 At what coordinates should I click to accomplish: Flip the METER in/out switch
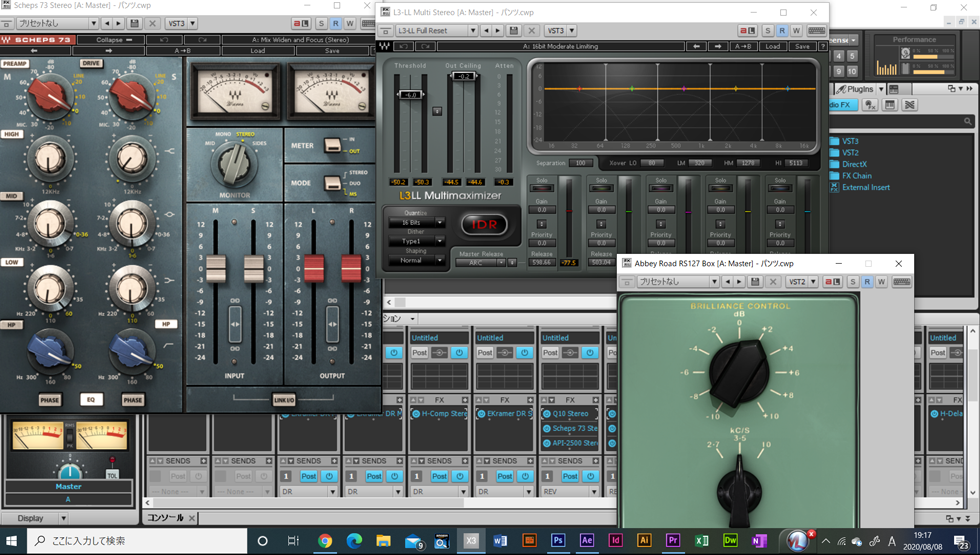(x=332, y=145)
